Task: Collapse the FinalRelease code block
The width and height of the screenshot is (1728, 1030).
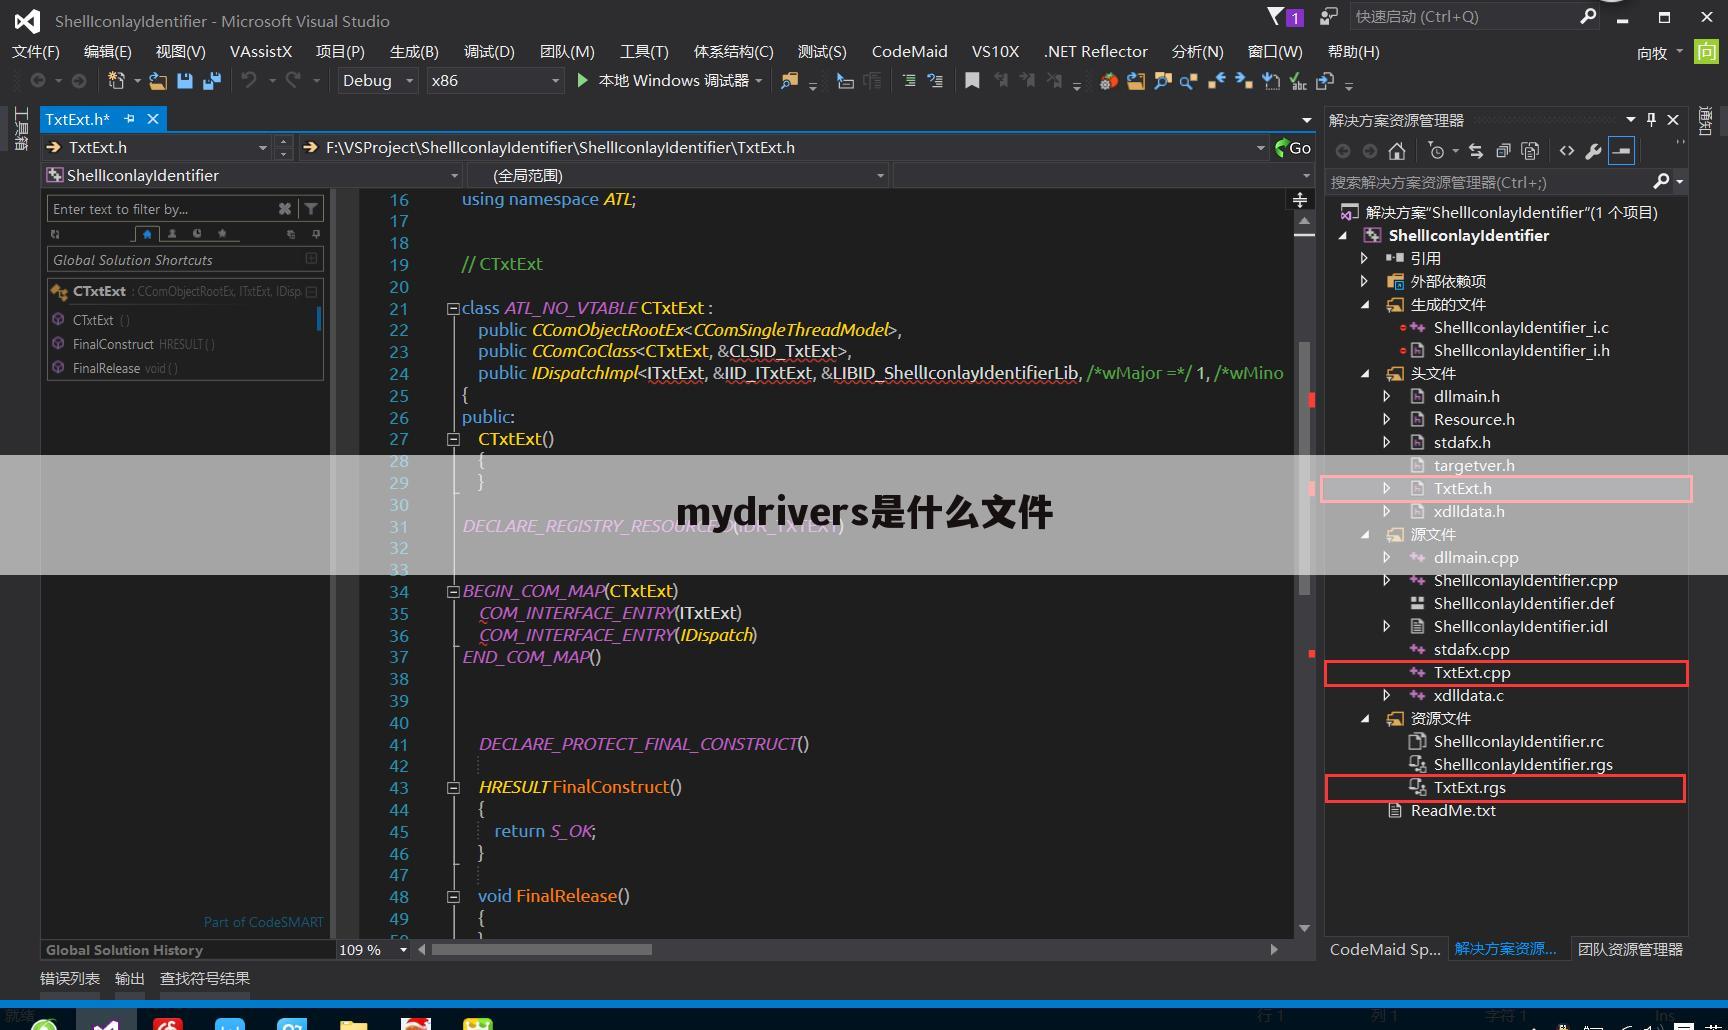Action: tap(453, 897)
